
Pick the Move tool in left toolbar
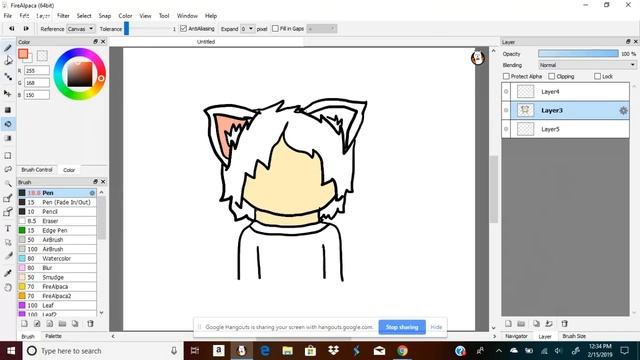[x=8, y=93]
